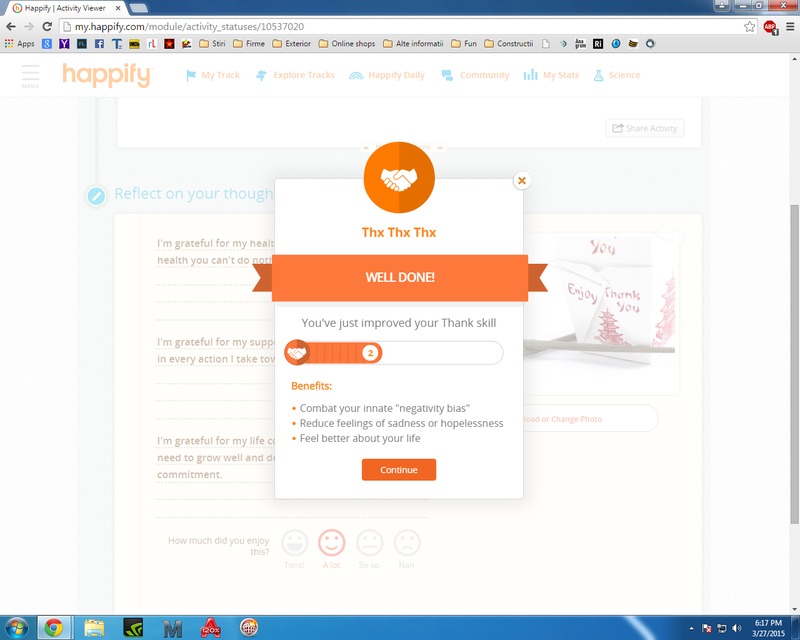Viewport: 800px width, 640px height.
Task: Open Windows Start menu
Action: (15, 628)
